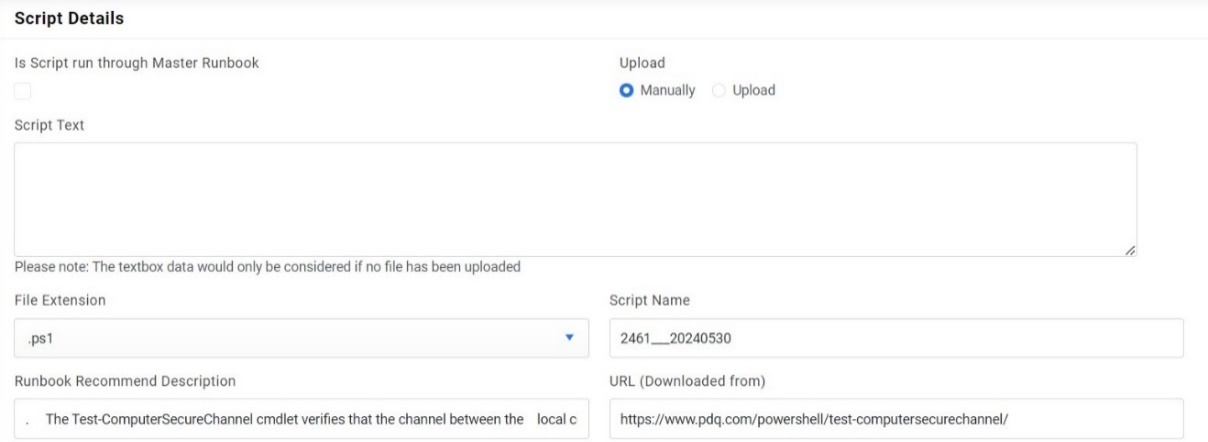Image resolution: width=1208 pixels, height=442 pixels.
Task: Focus the Script Text textarea
Action: point(575,199)
